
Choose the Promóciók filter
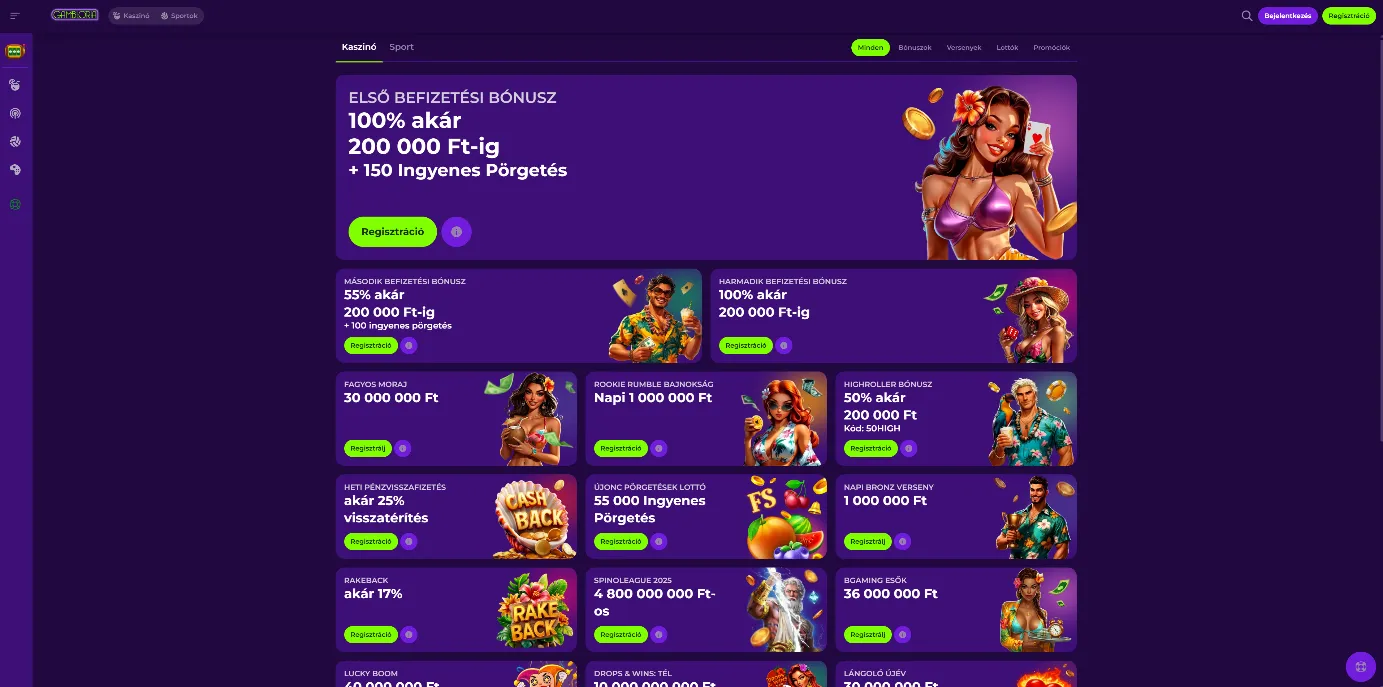pos(1051,47)
